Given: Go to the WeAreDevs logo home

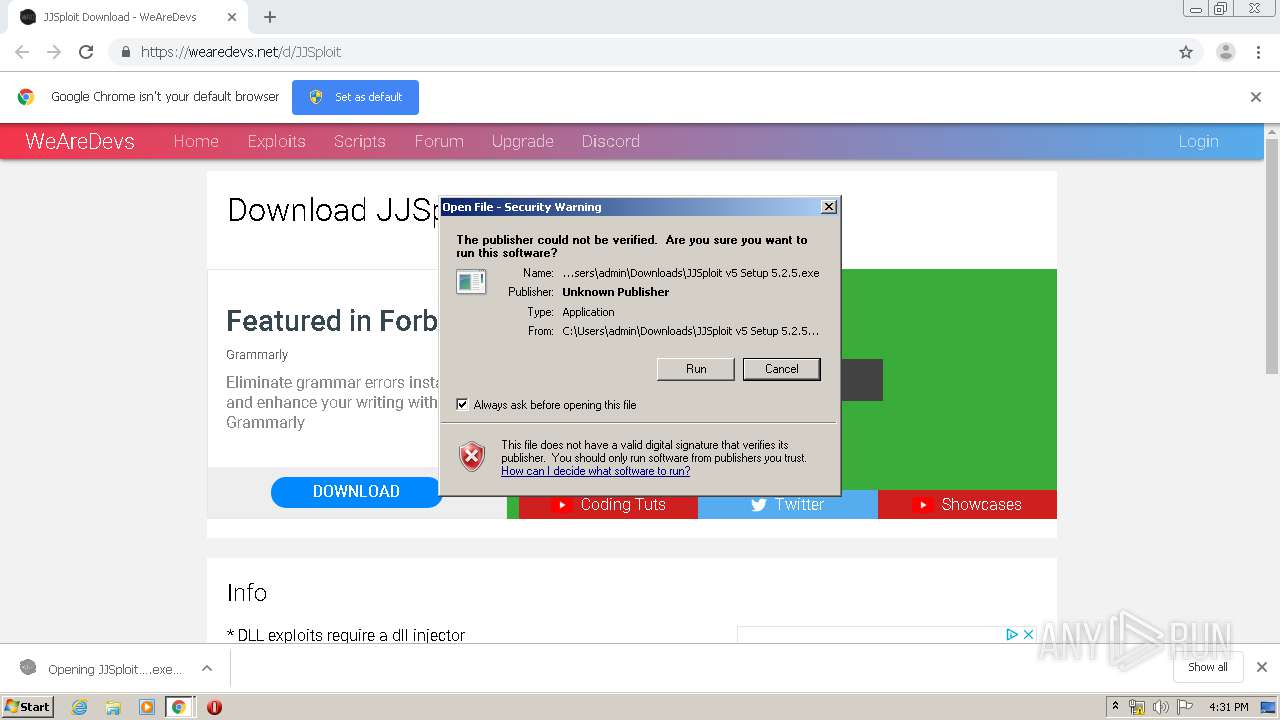Looking at the screenshot, I should [80, 141].
